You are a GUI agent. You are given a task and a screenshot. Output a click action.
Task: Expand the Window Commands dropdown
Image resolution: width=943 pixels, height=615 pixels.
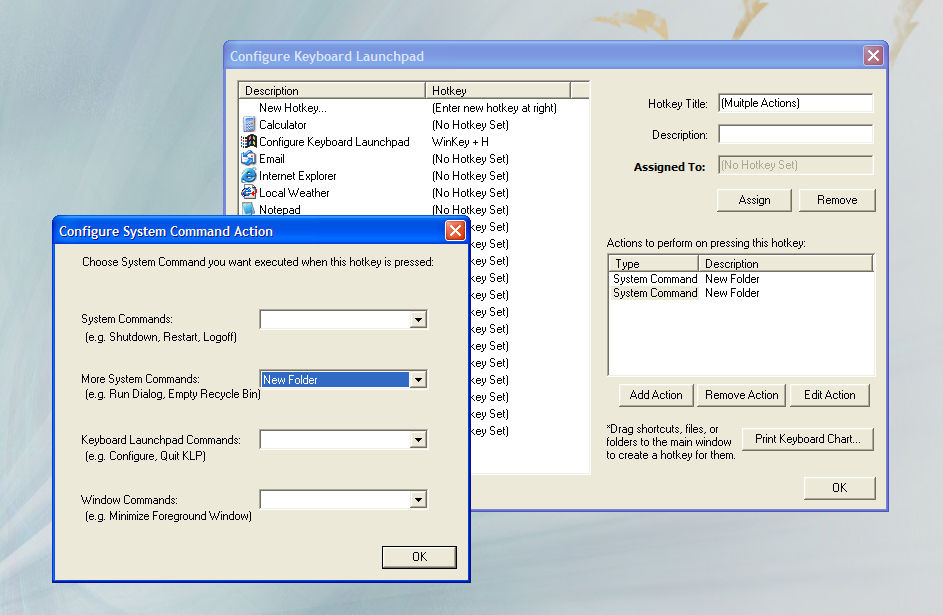point(419,499)
